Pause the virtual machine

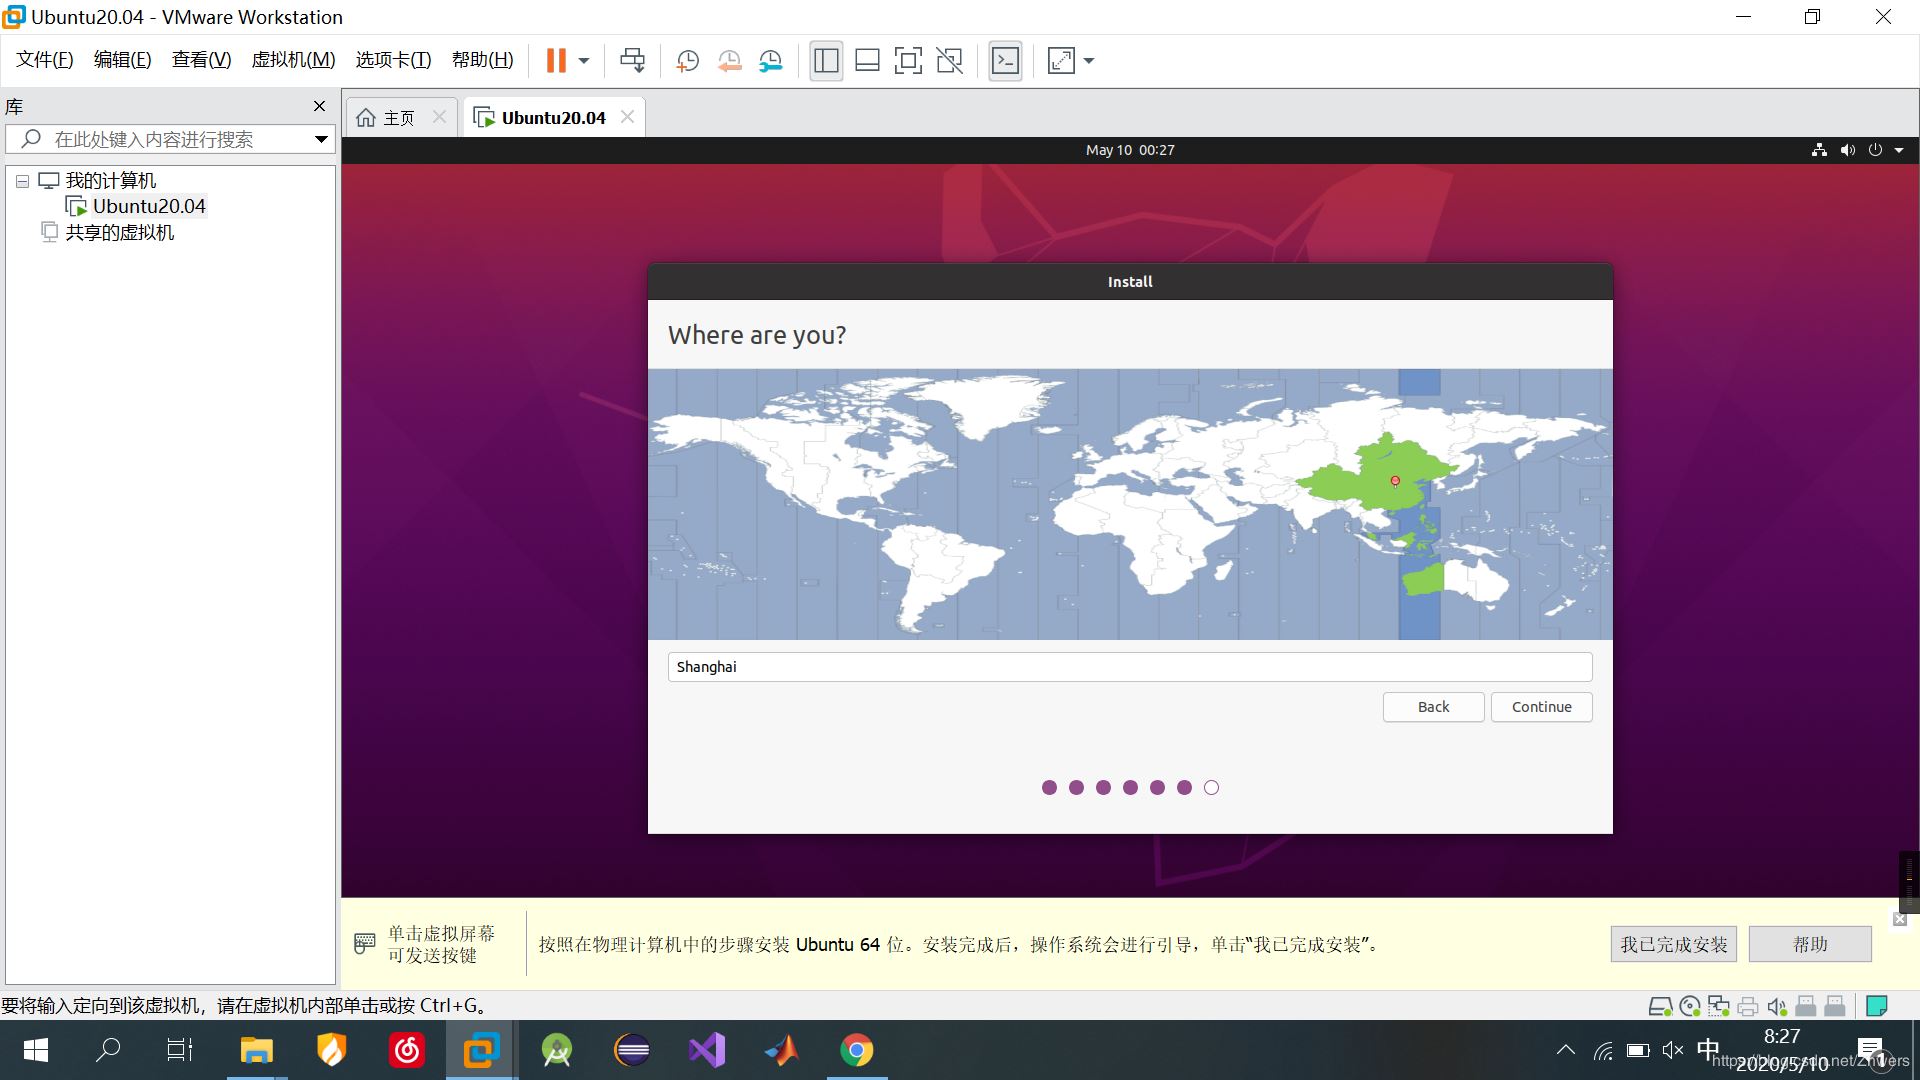(x=556, y=61)
